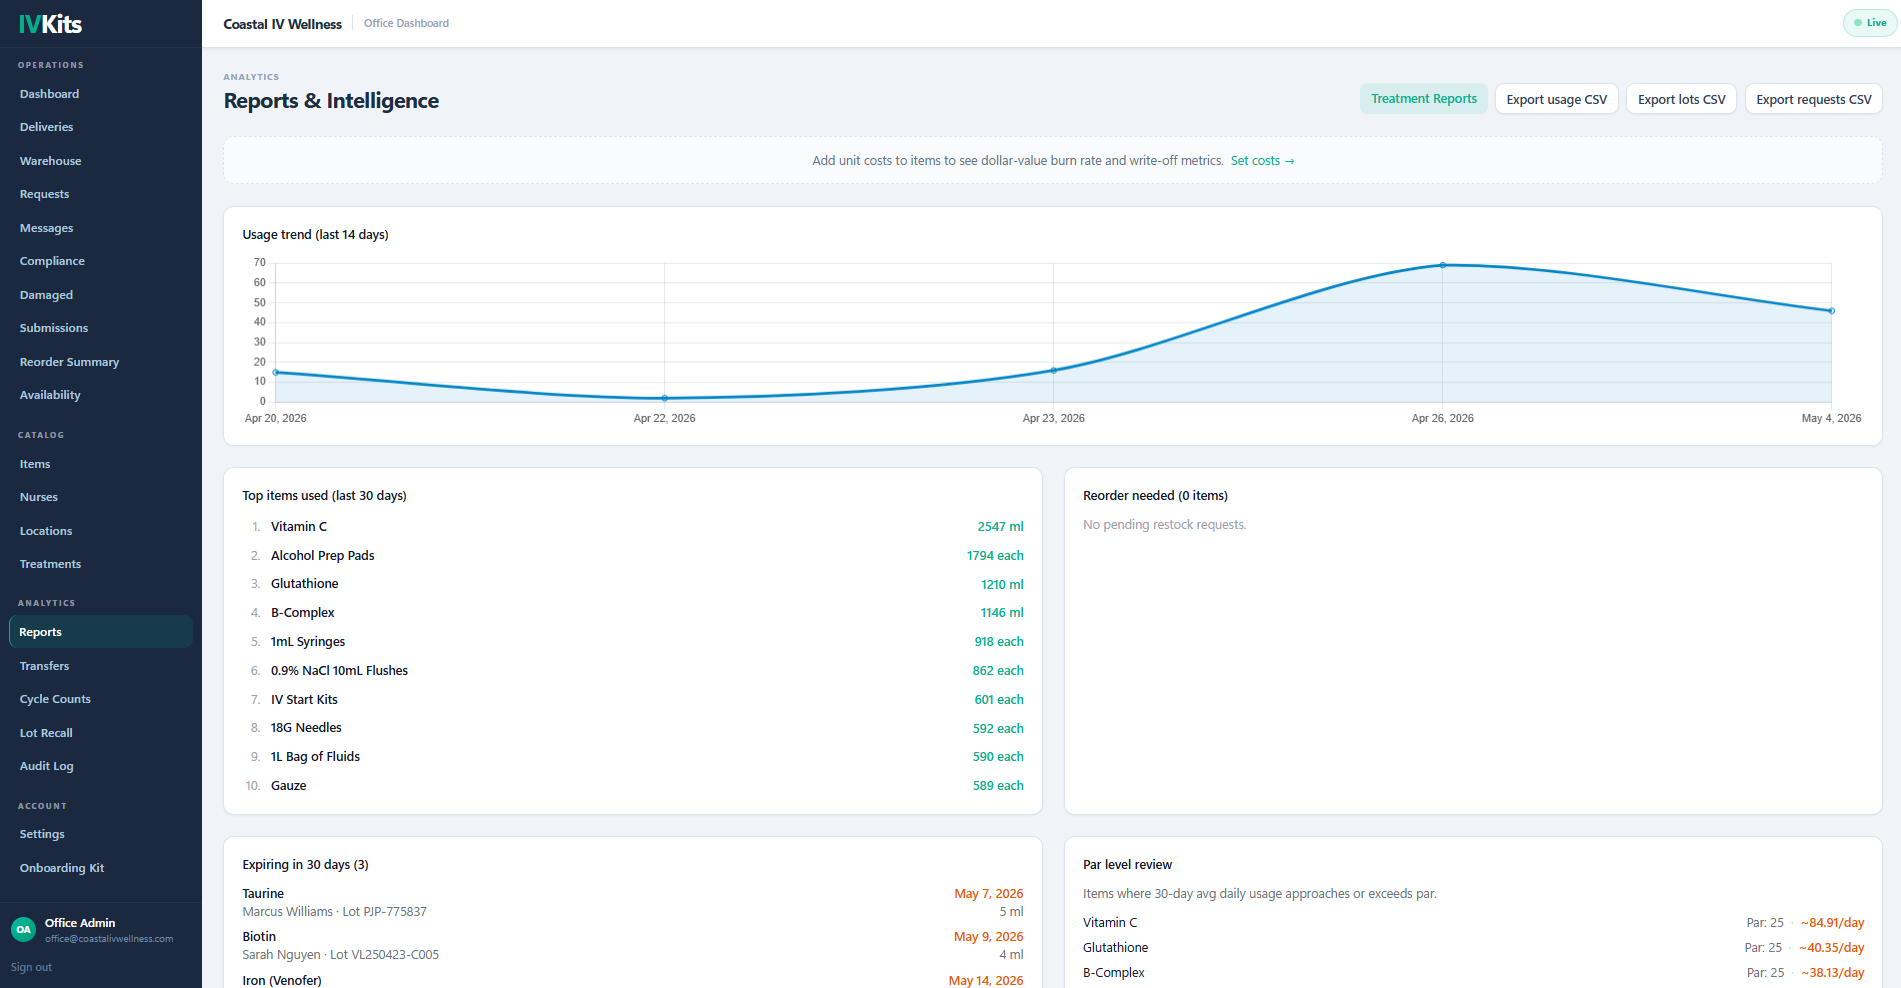The width and height of the screenshot is (1901, 988).
Task: Go to Cycle Counts
Action: [55, 699]
